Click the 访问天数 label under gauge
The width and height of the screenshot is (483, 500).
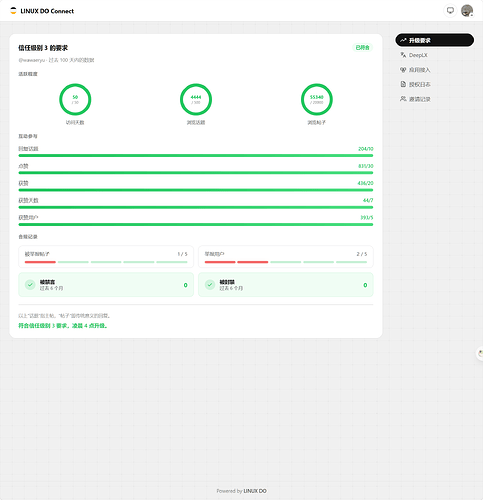(75, 123)
